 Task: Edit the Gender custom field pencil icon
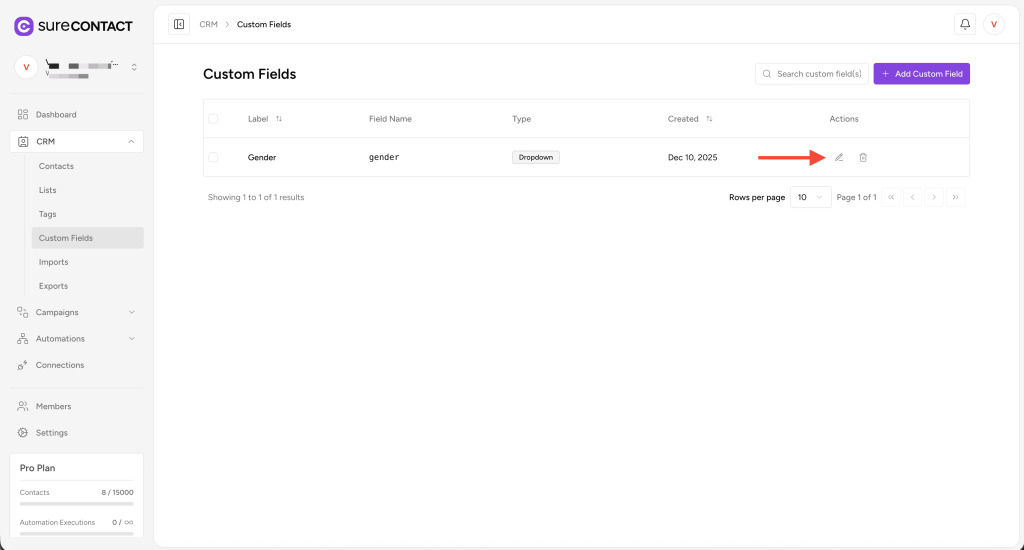pyautogui.click(x=839, y=157)
